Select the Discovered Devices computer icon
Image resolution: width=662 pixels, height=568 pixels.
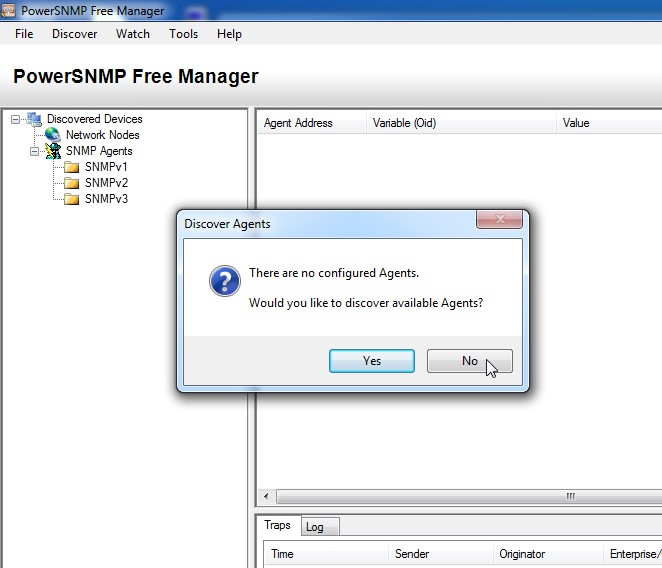34,119
